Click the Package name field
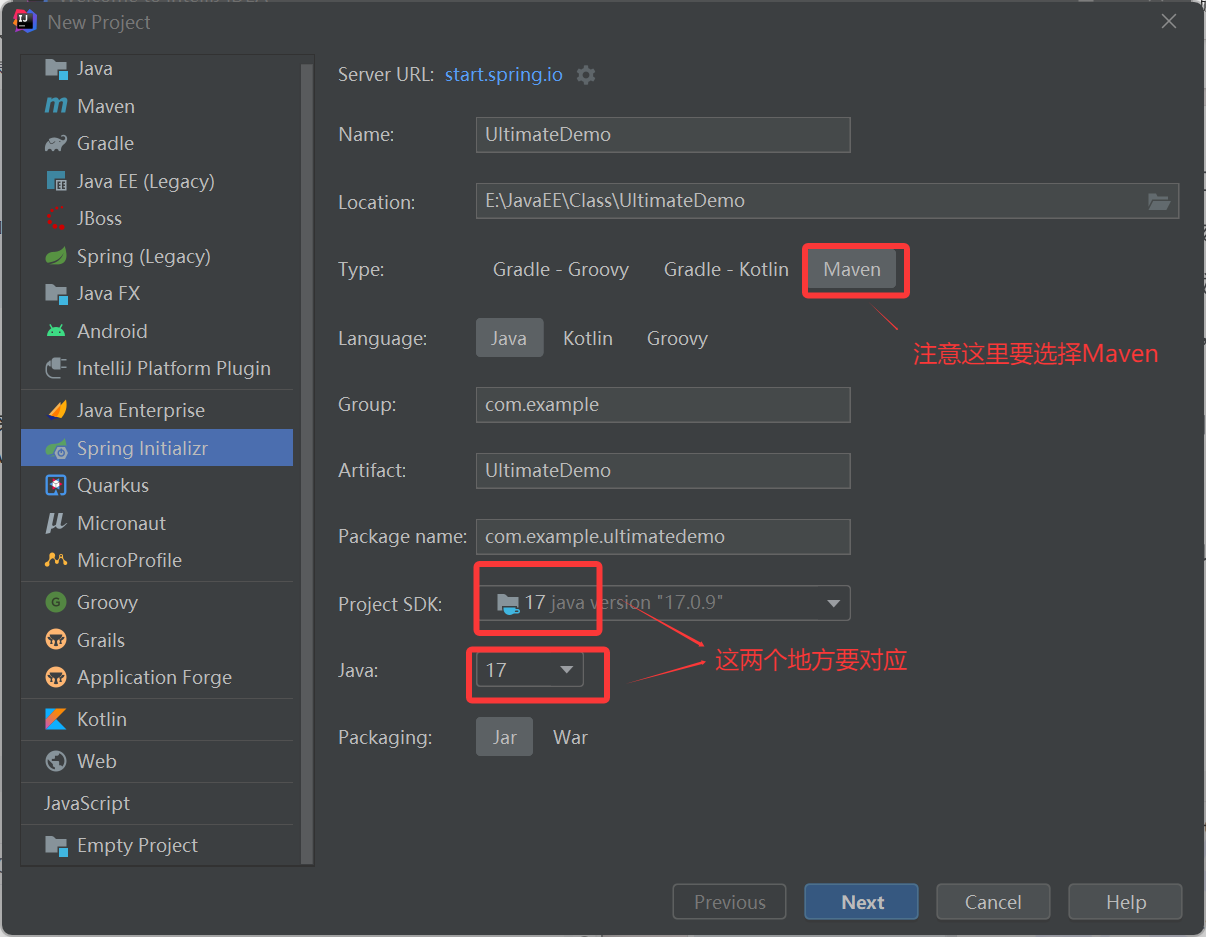This screenshot has height=937, width=1206. [663, 537]
